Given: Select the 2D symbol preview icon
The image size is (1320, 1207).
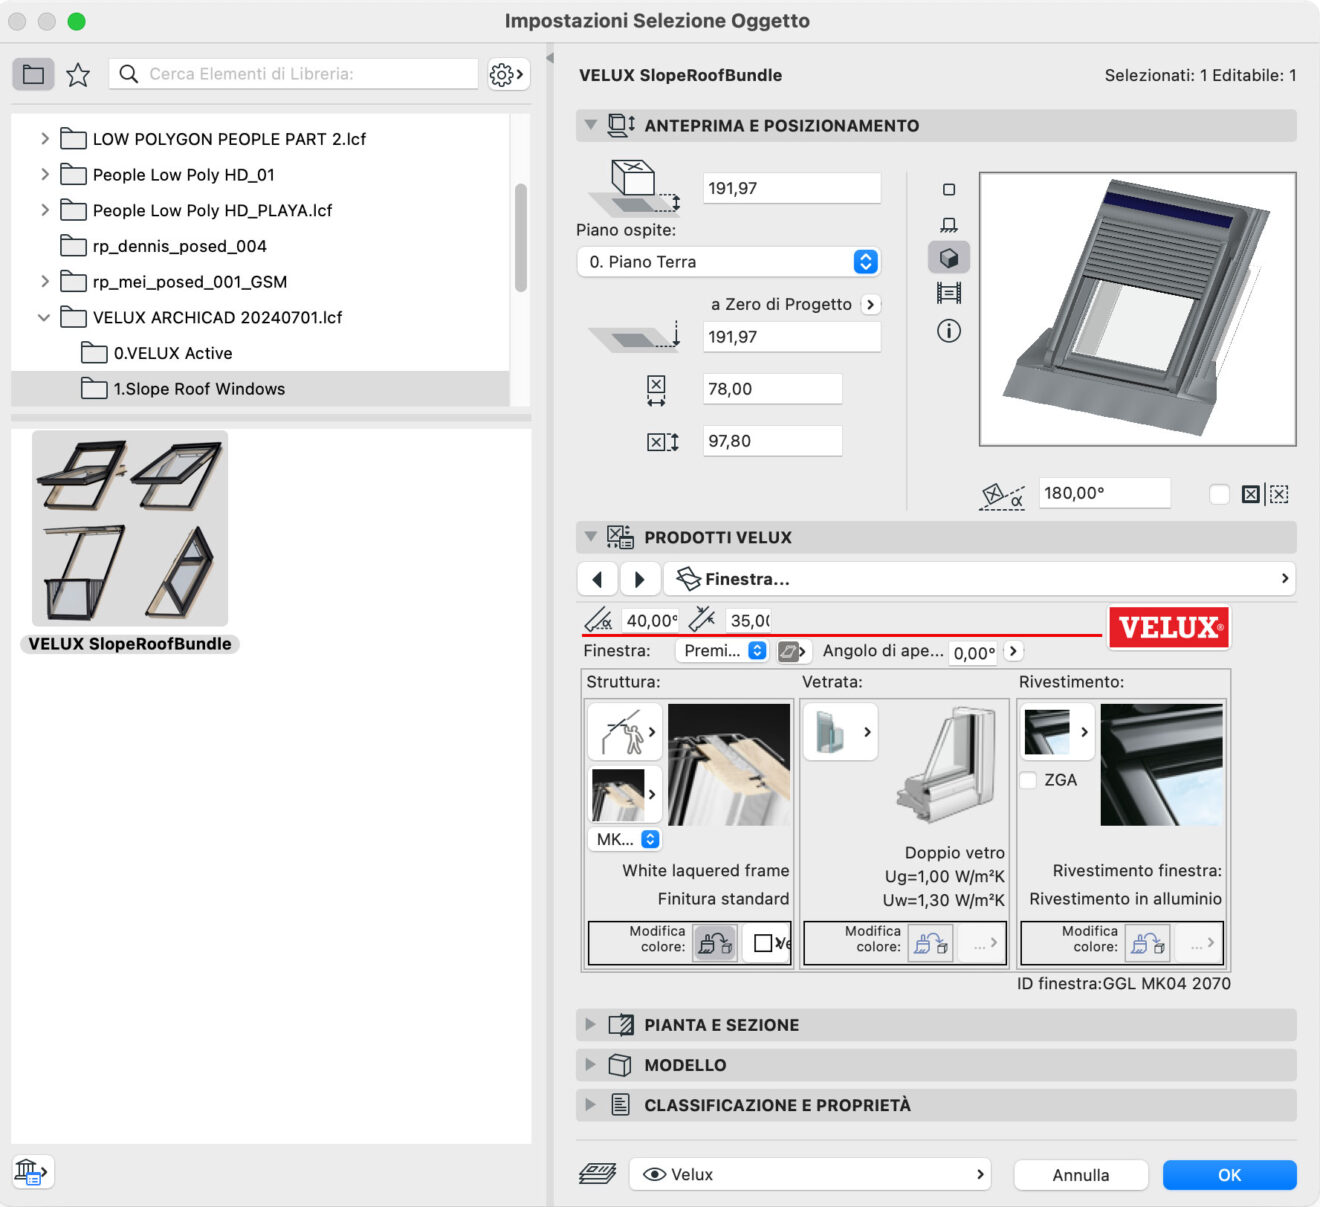Looking at the screenshot, I should click(949, 189).
